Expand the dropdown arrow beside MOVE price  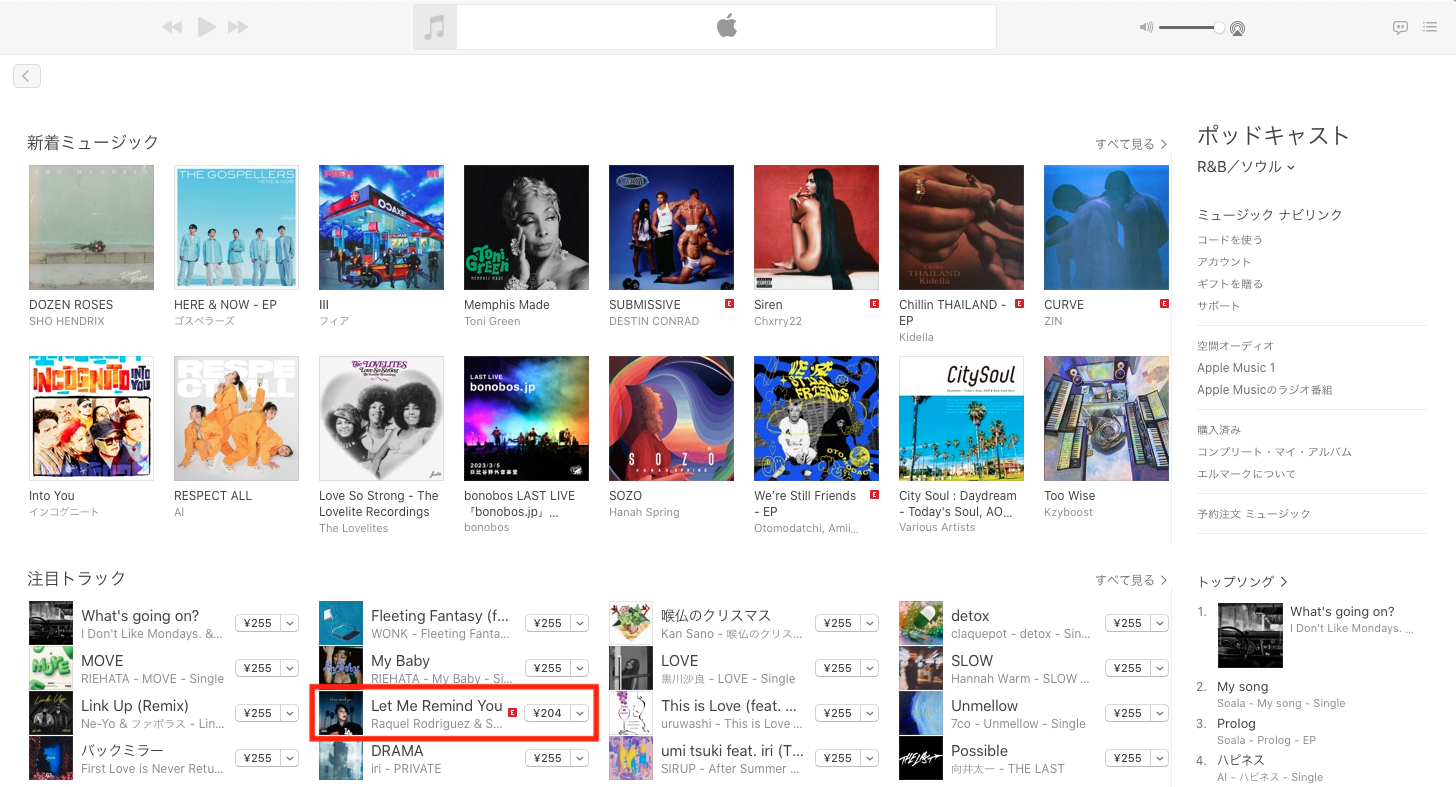point(290,668)
